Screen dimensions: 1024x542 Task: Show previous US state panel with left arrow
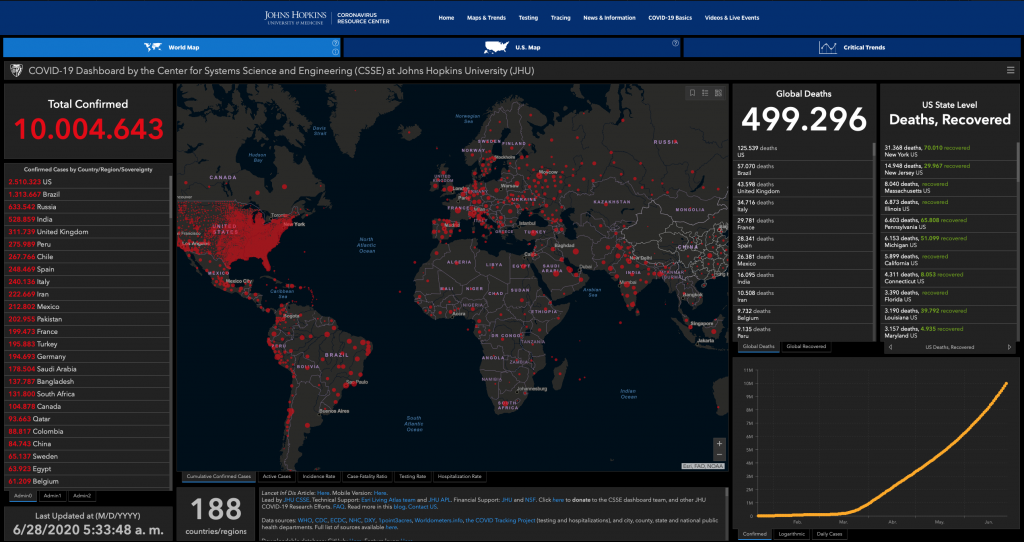coord(890,347)
